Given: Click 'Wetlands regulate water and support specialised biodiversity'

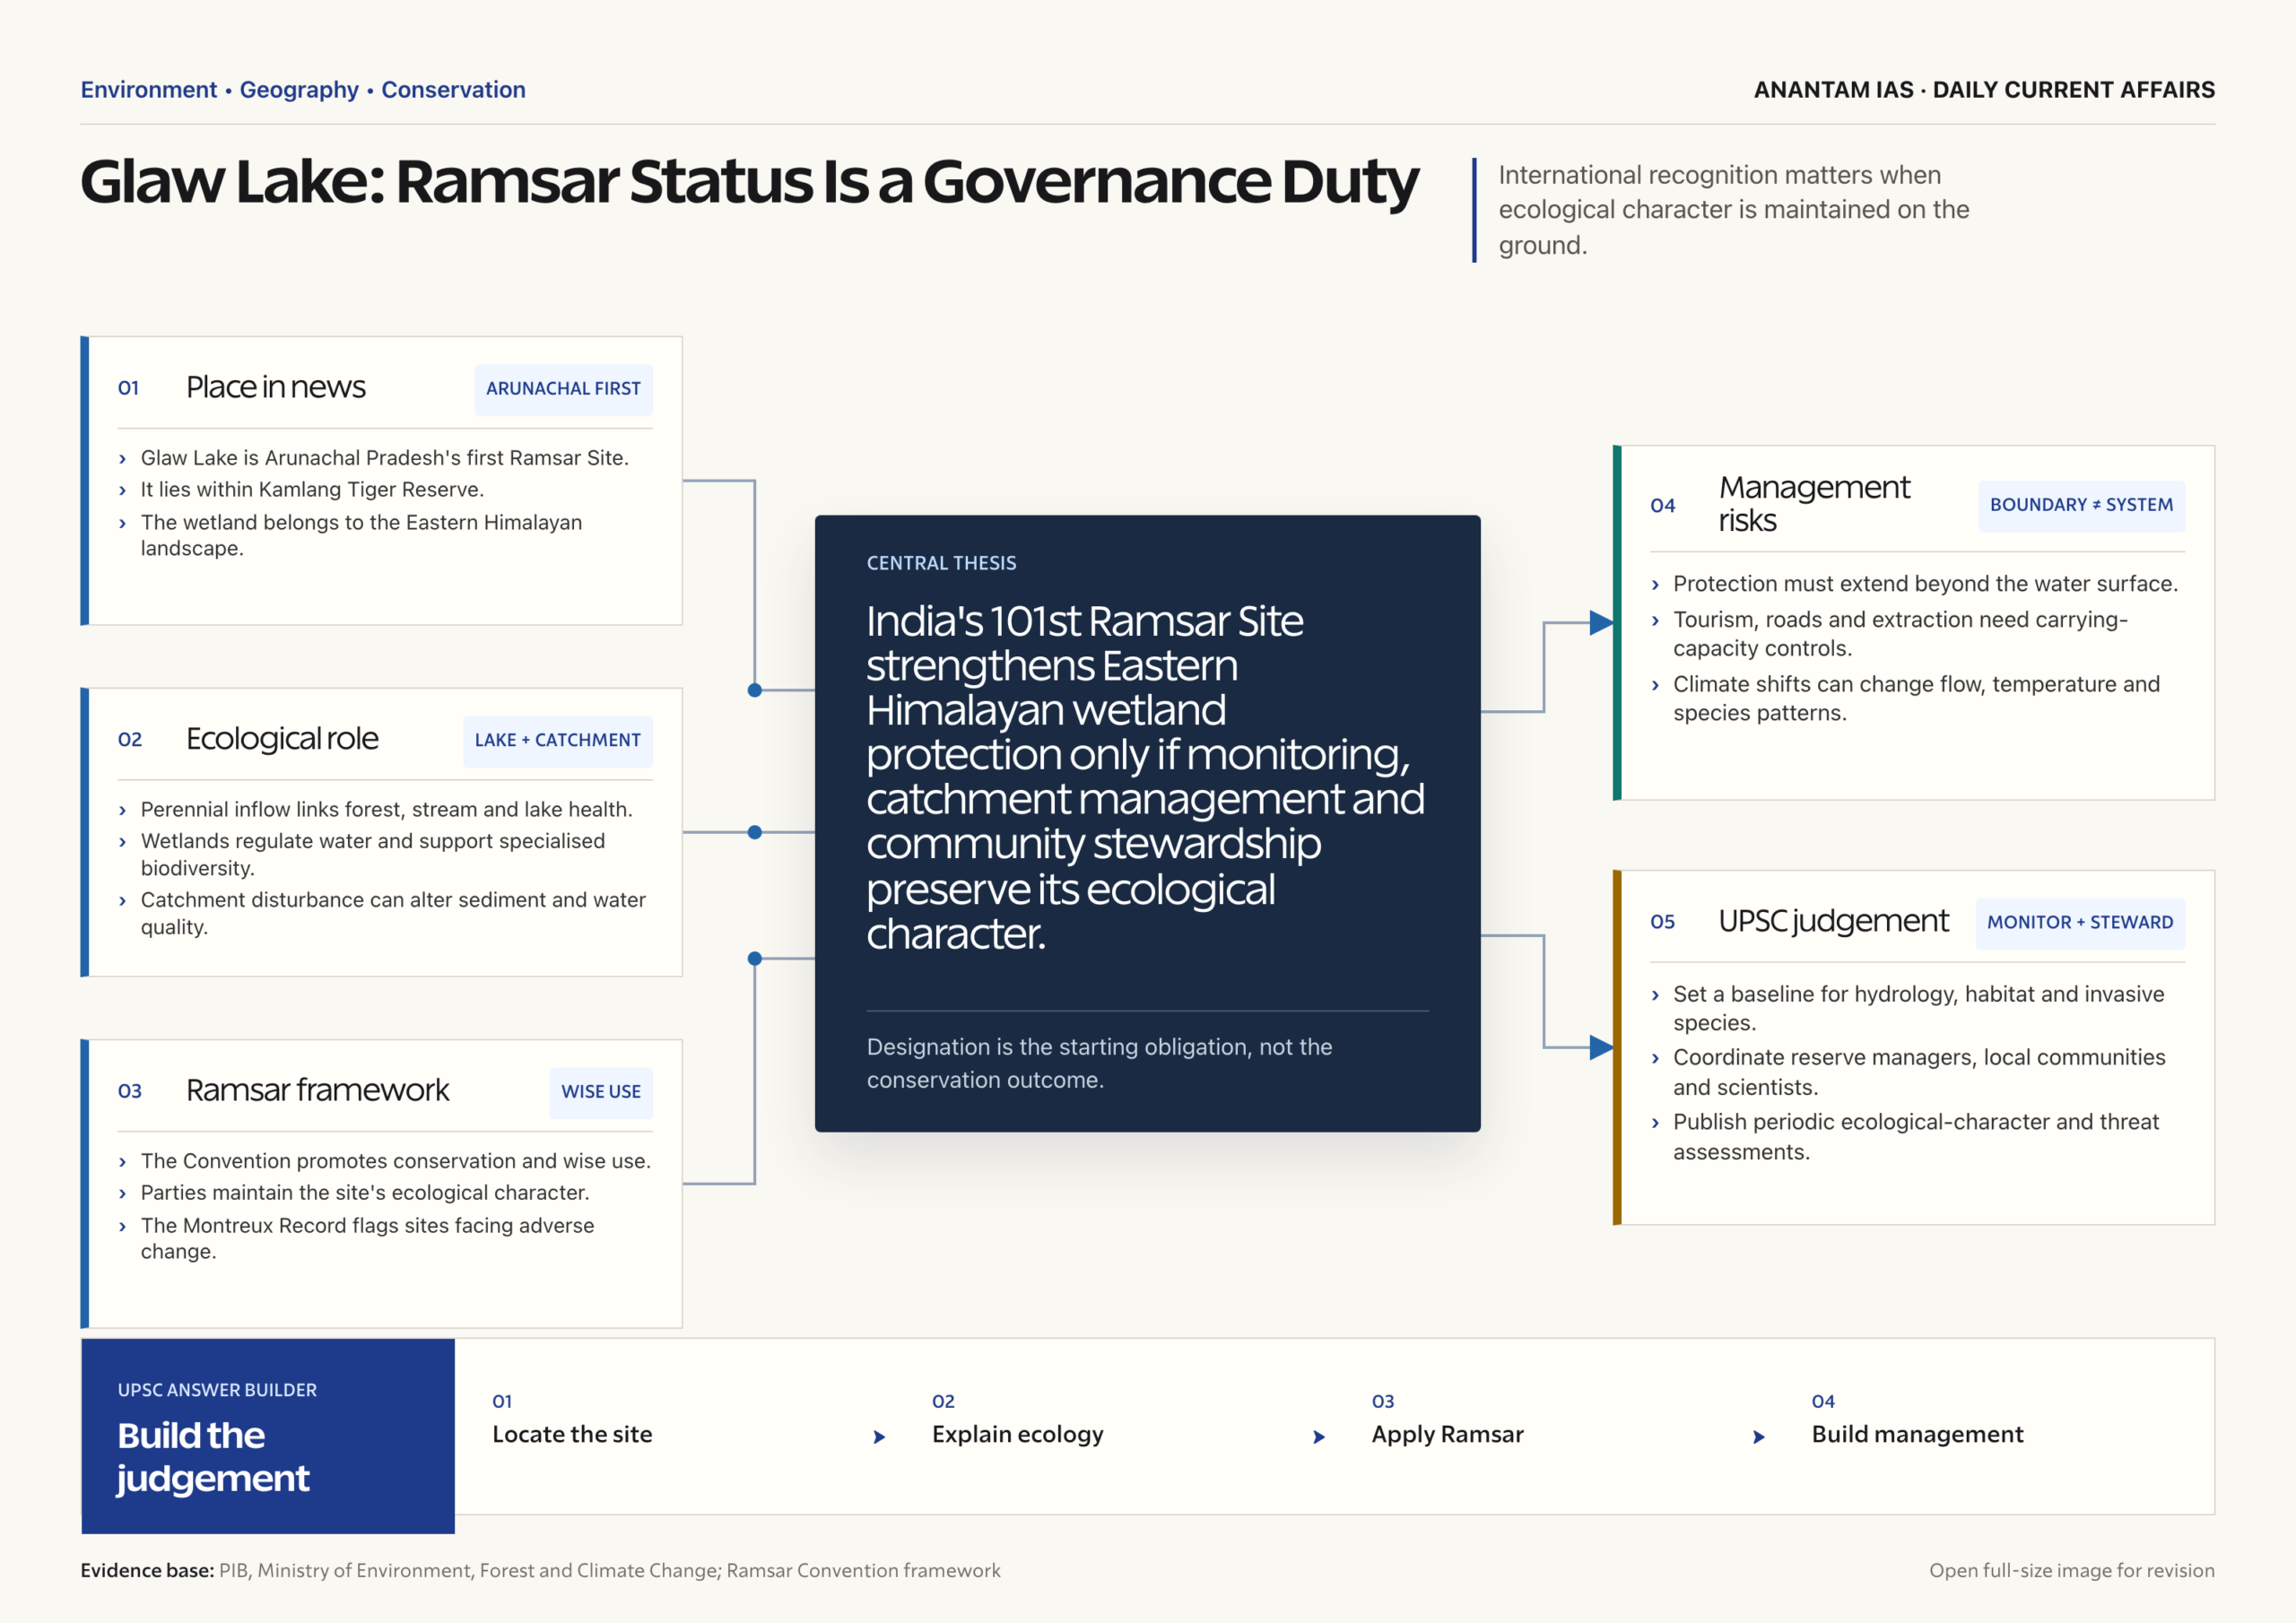Looking at the screenshot, I should pyautogui.click(x=372, y=855).
